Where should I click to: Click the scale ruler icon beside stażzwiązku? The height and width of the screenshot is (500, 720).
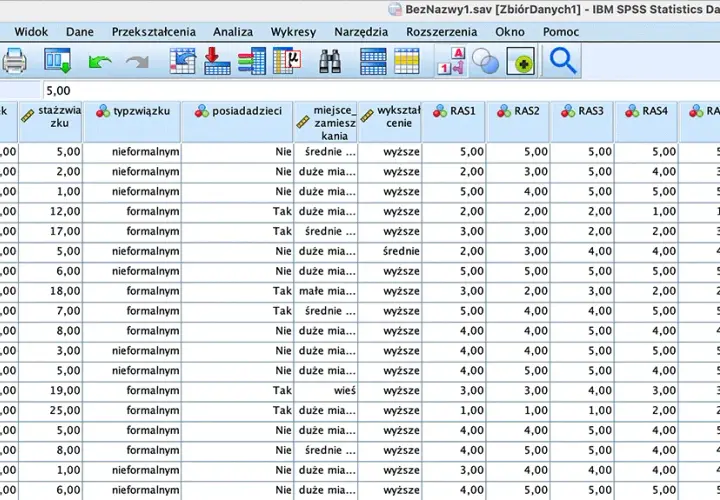pos(28,116)
